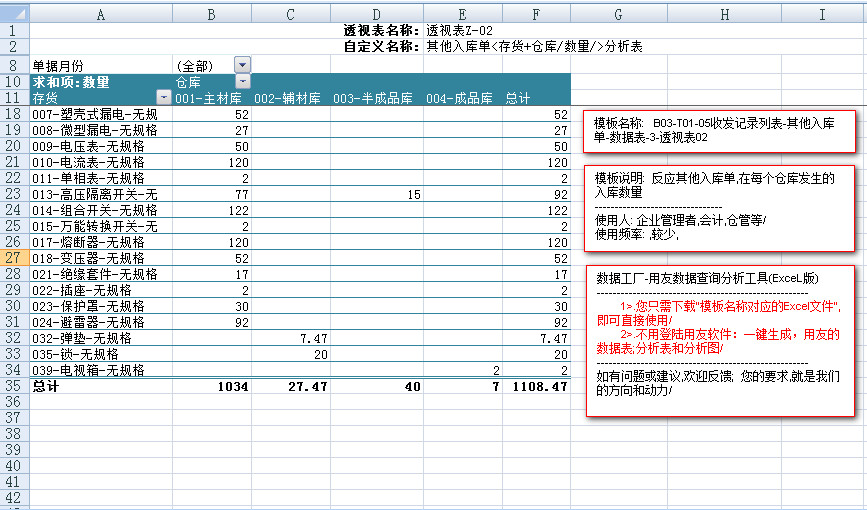
Task: Expand the 存货 row filter dropdown
Action: [x=163, y=98]
